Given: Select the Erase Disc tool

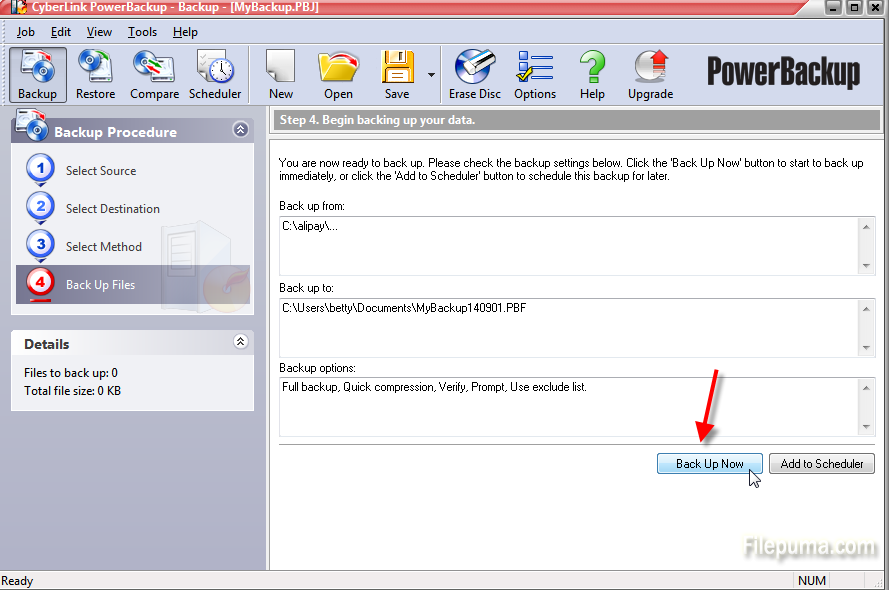Looking at the screenshot, I should (x=475, y=74).
